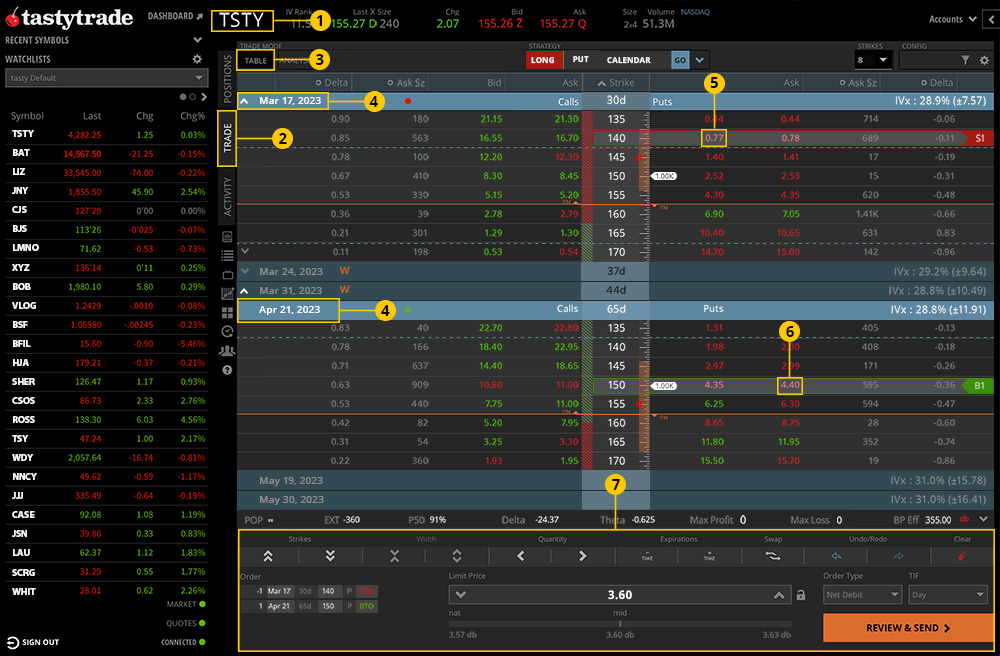Move strikes up with double up arrows
1000x656 pixels.
pyautogui.click(x=268, y=556)
